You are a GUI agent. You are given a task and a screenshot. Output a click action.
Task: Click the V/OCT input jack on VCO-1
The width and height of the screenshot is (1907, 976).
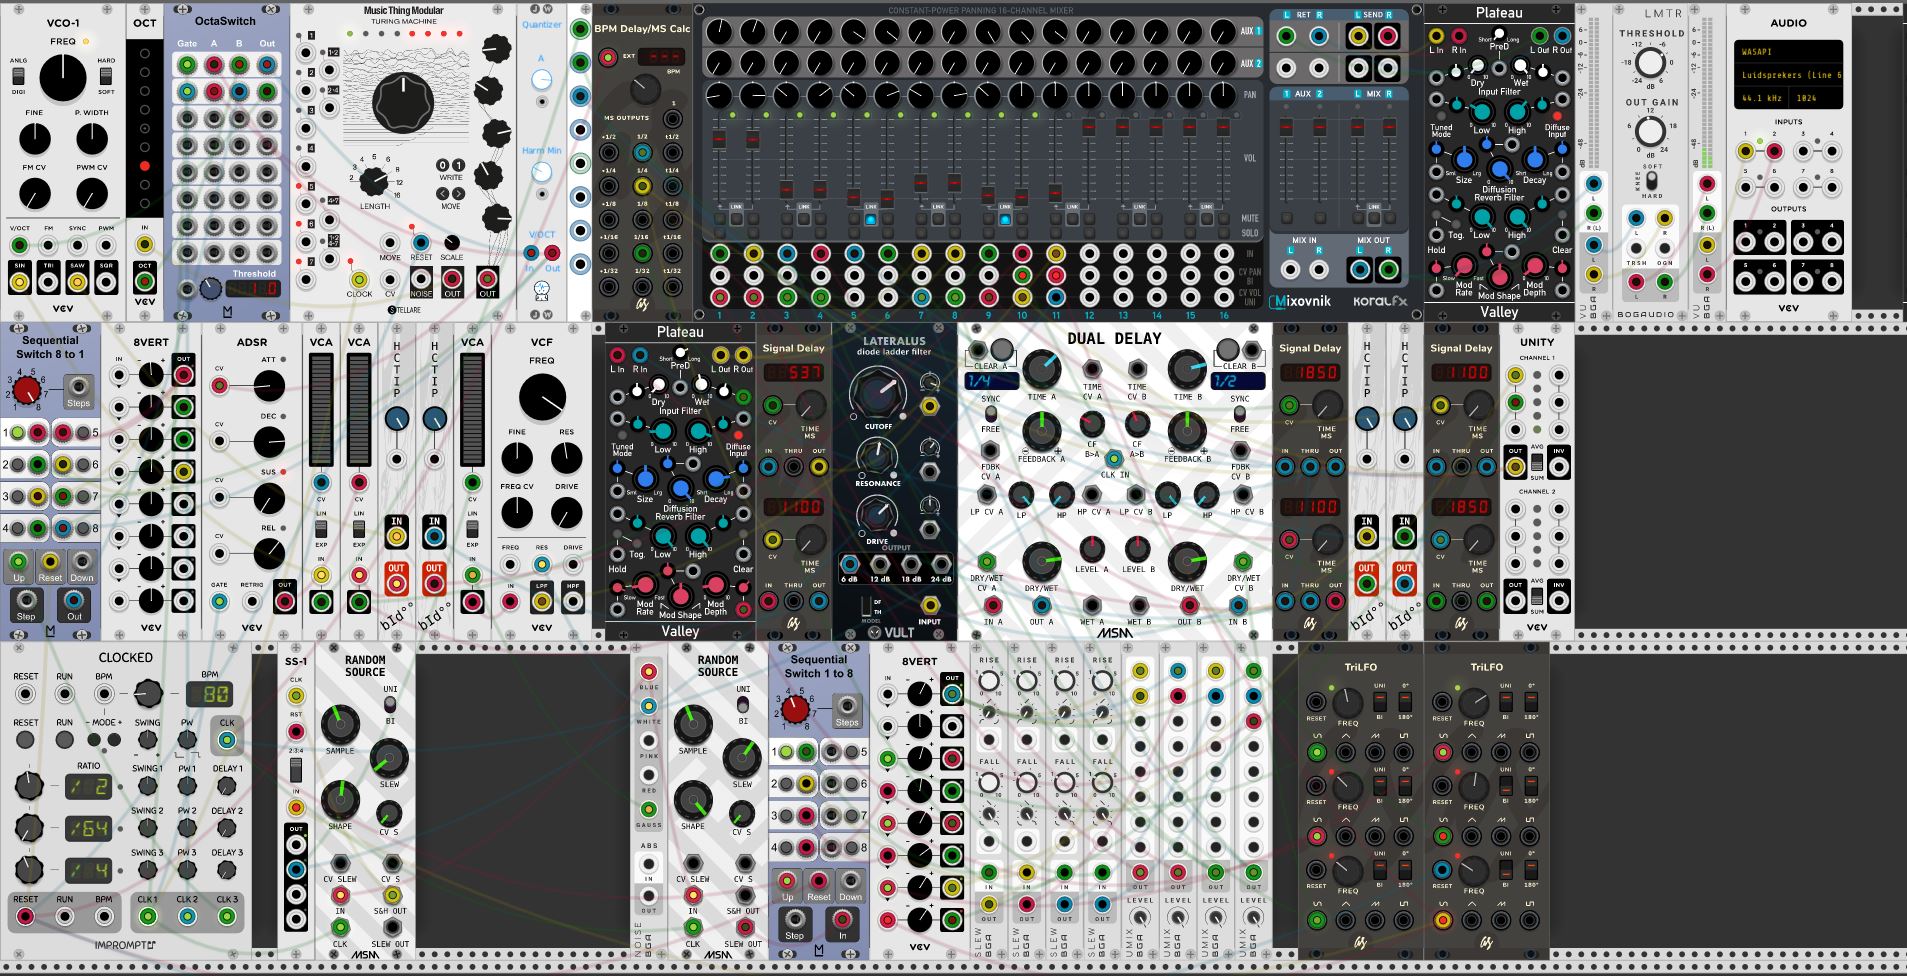point(20,245)
